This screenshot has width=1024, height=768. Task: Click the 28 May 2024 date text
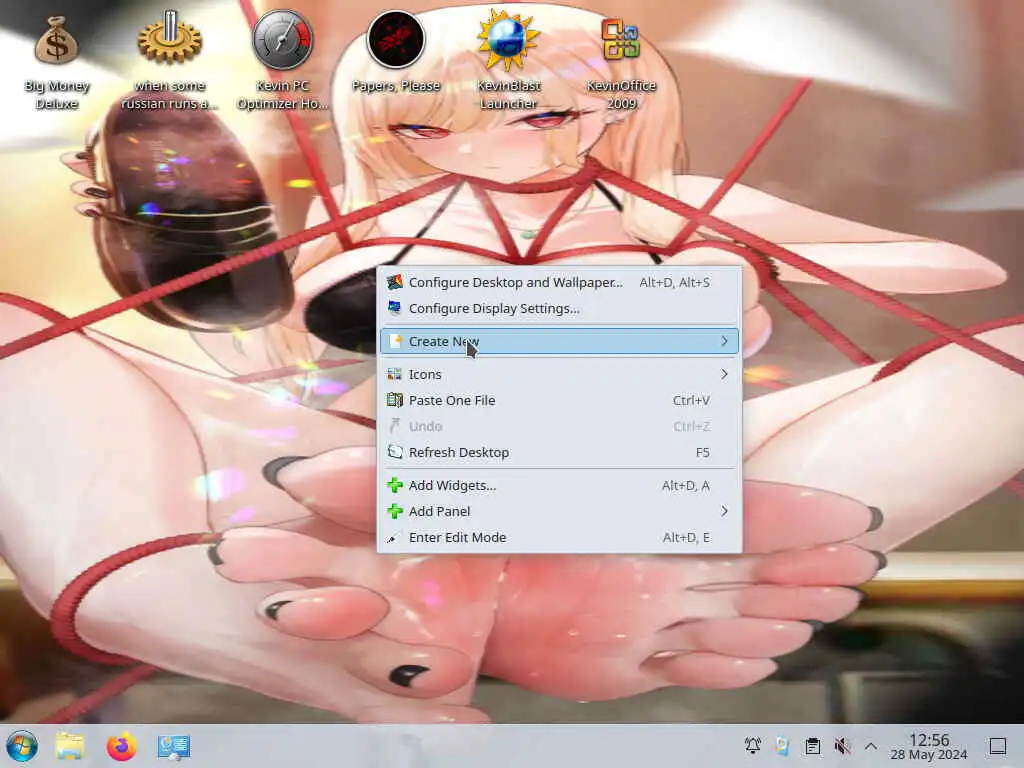929,755
